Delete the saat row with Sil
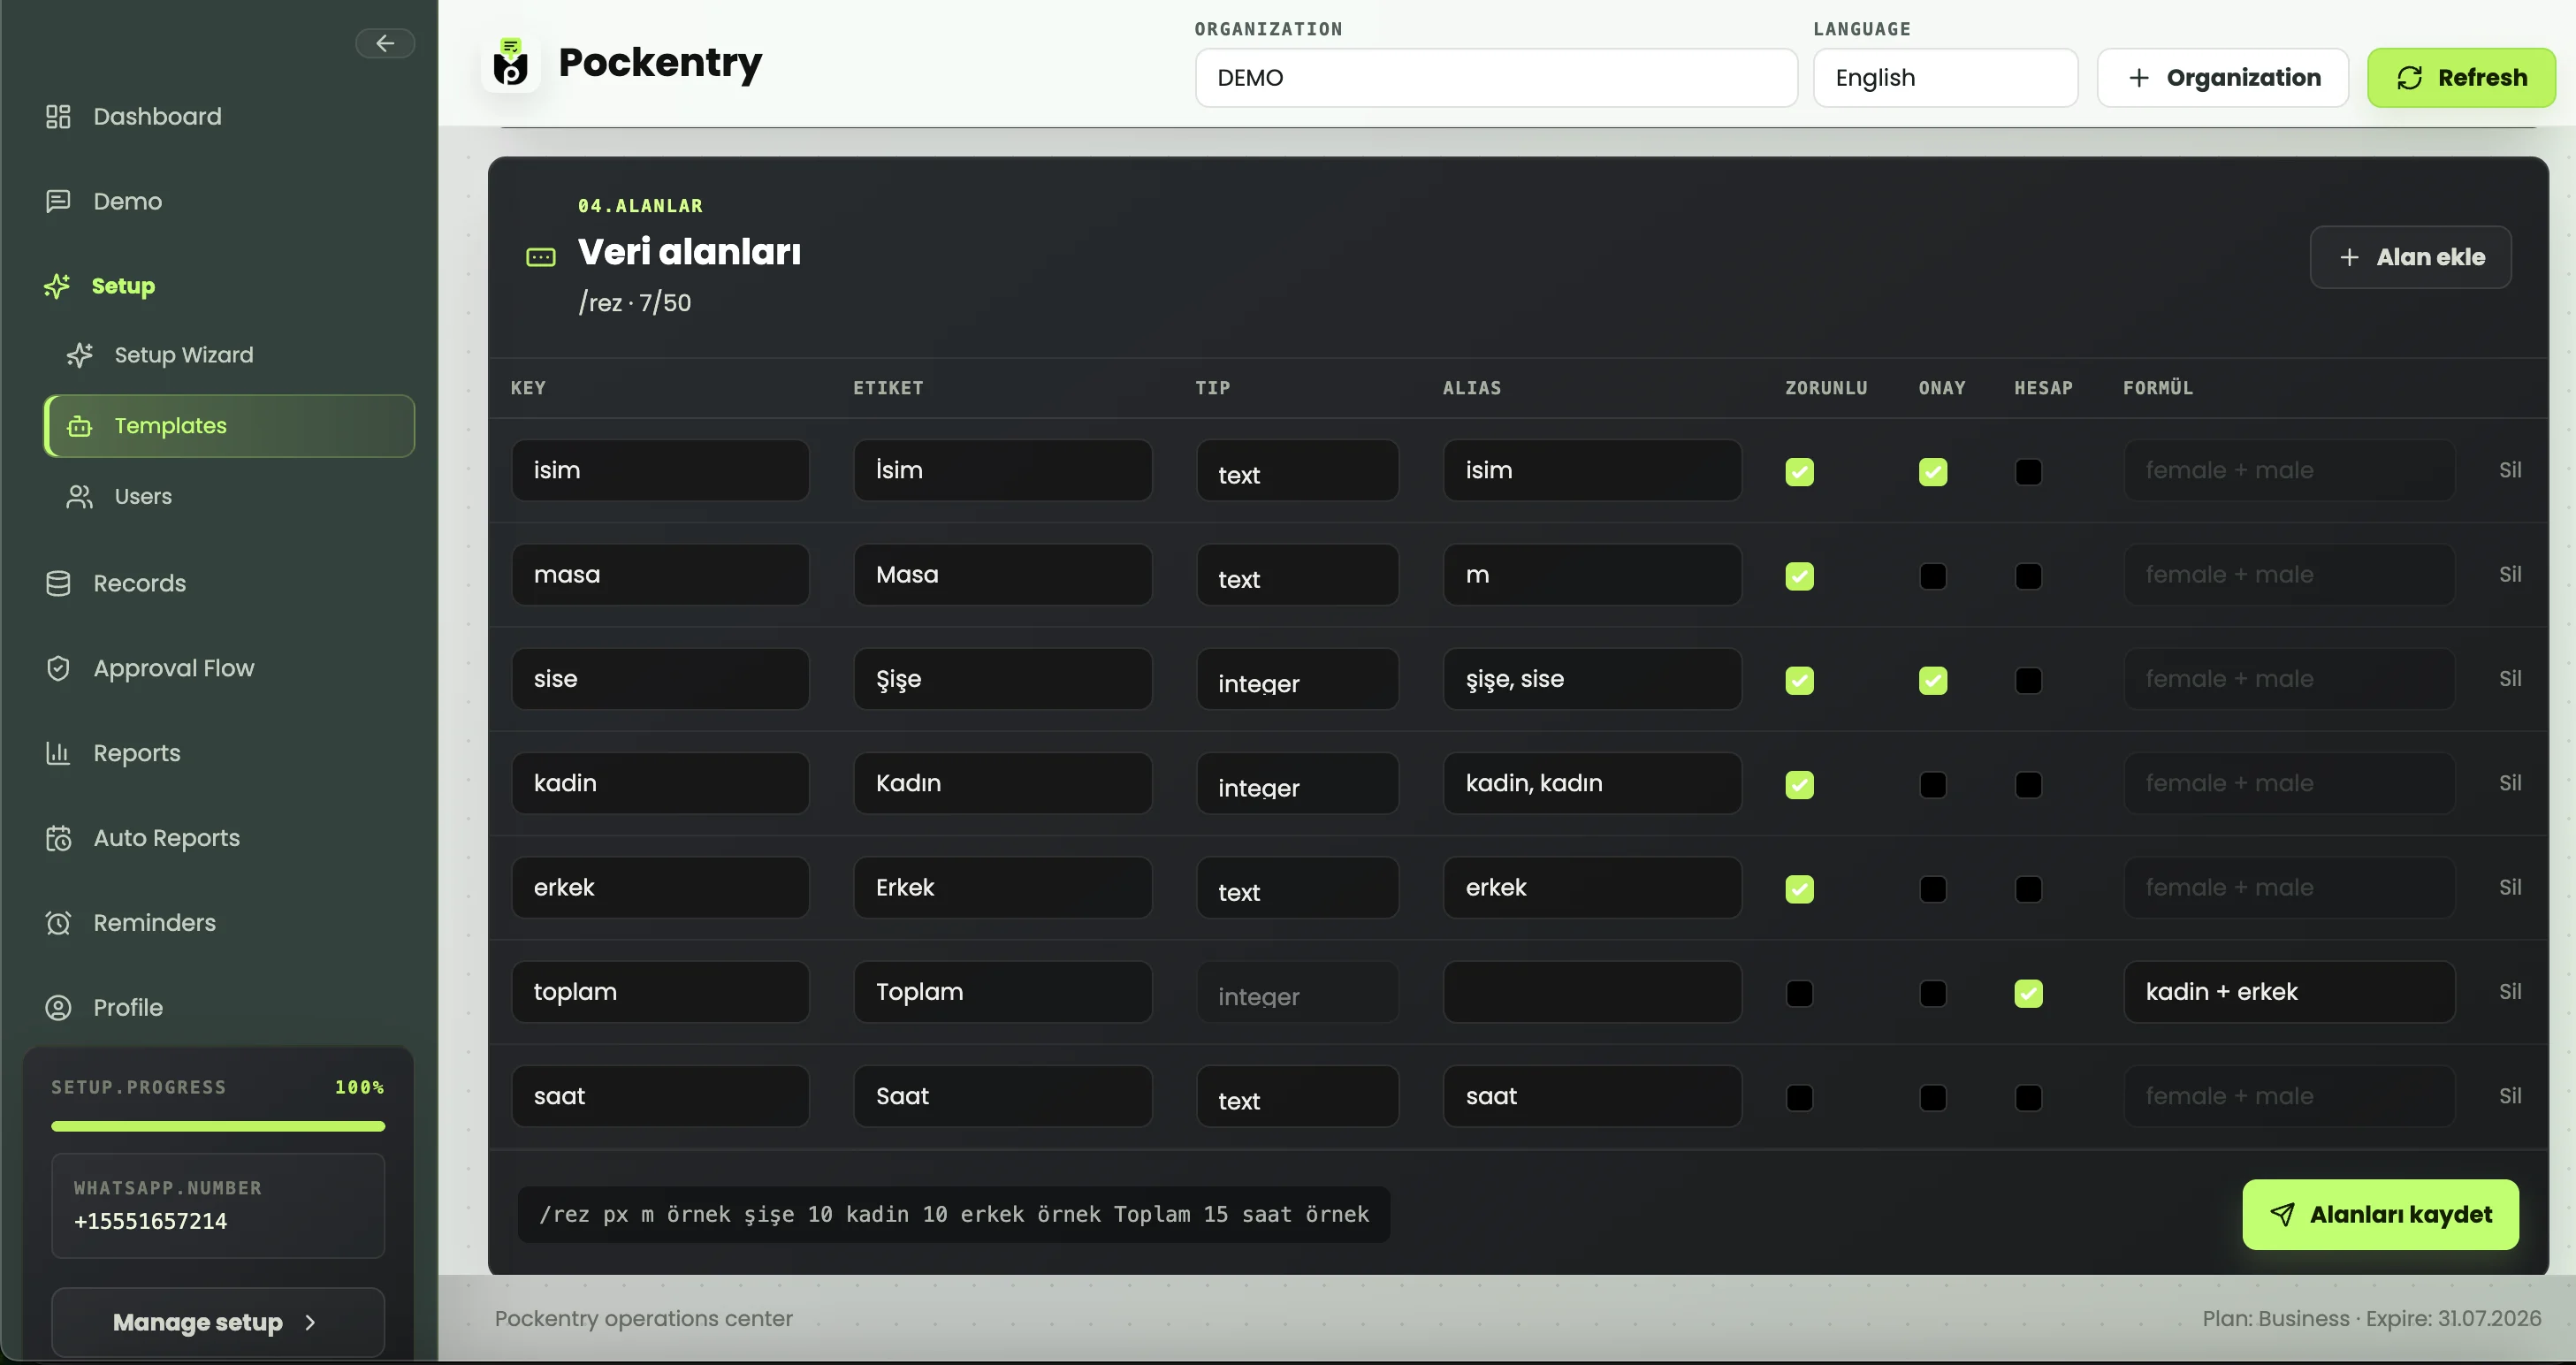Image resolution: width=2576 pixels, height=1365 pixels. [2510, 1096]
